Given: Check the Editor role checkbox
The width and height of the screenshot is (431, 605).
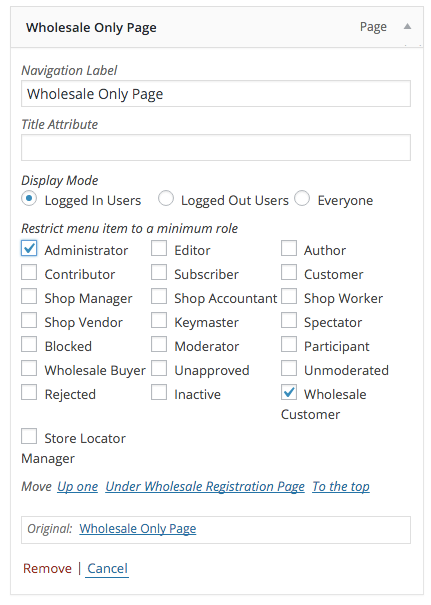Looking at the screenshot, I should click(159, 248).
